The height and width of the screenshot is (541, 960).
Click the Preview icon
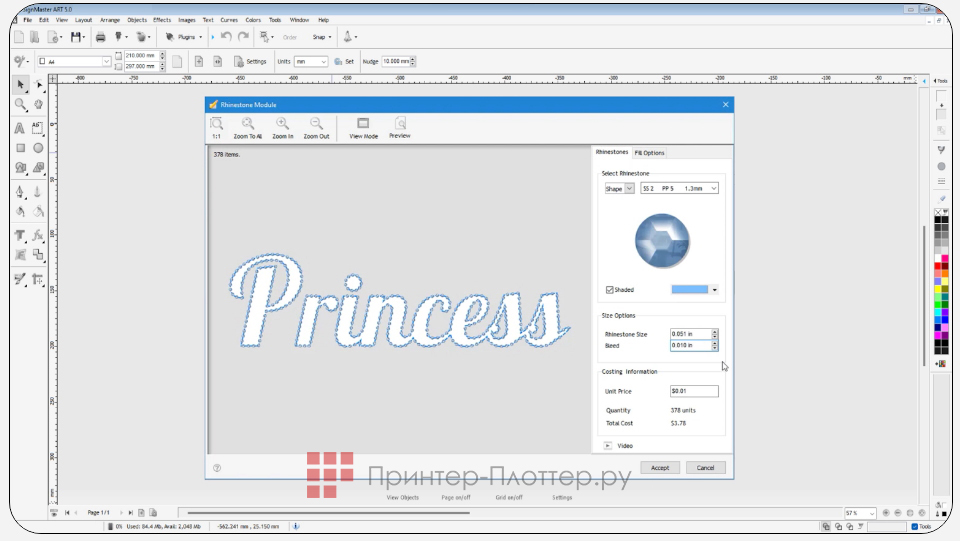pos(400,124)
